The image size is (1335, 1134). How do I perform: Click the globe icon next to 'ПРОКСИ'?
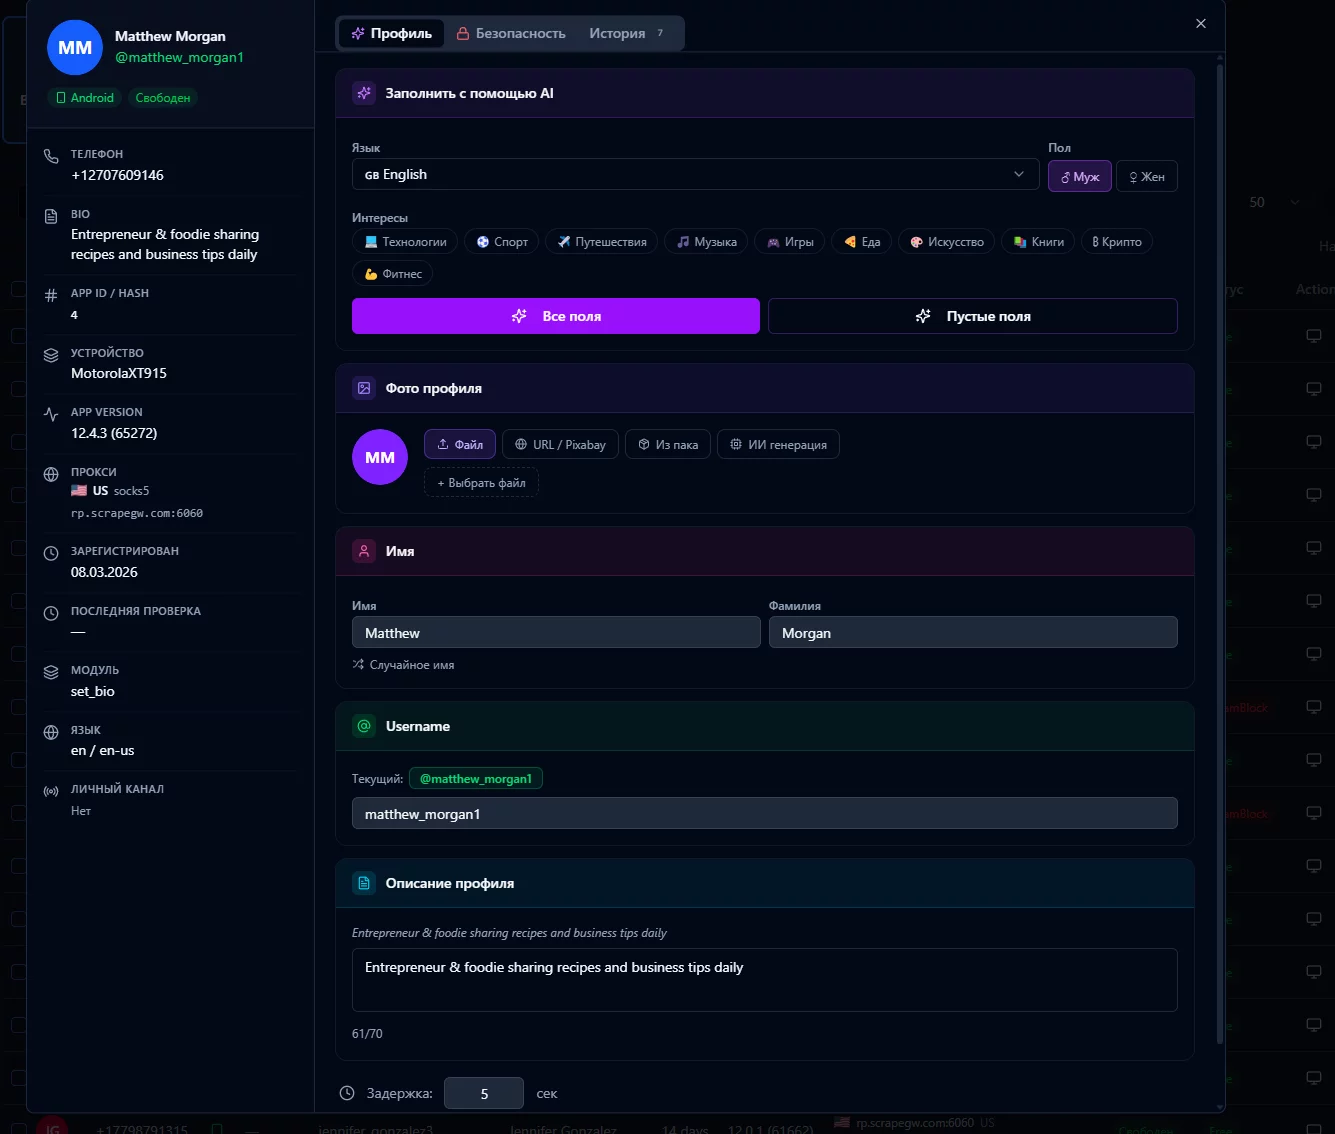pyautogui.click(x=51, y=474)
